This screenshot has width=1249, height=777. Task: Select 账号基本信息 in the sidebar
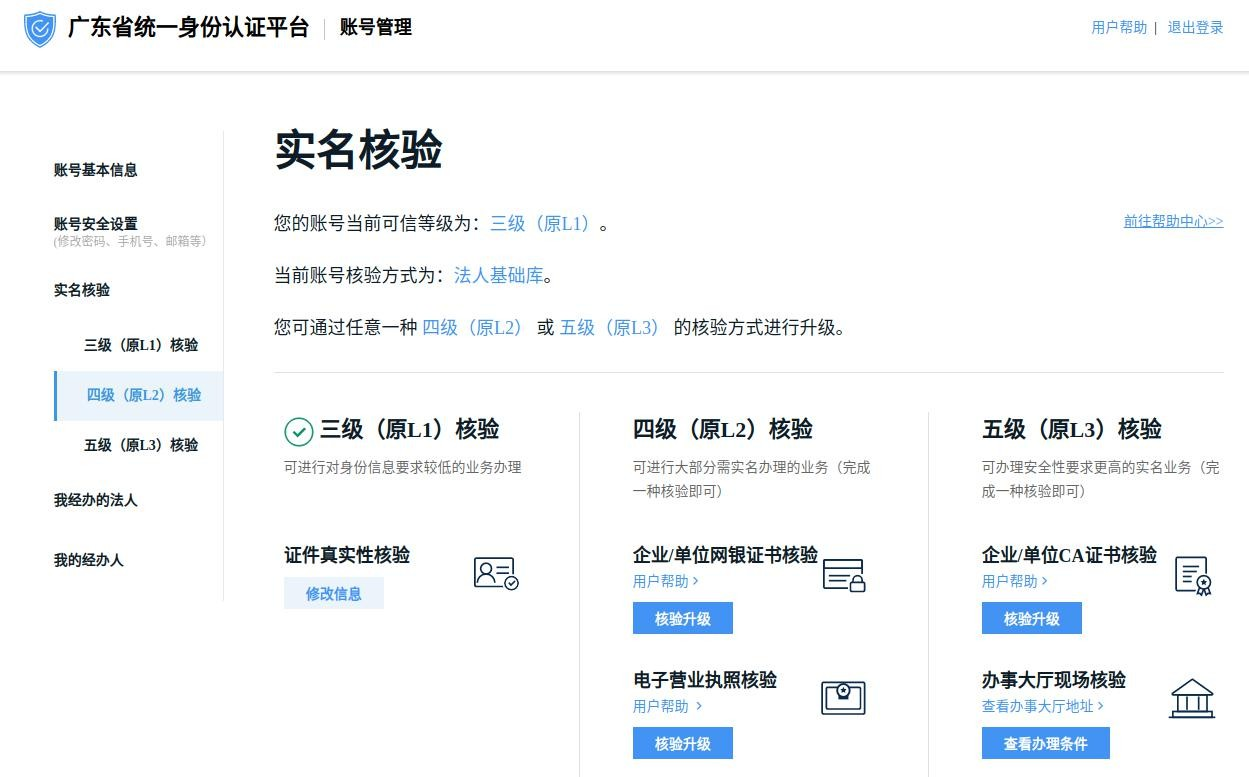click(x=96, y=170)
